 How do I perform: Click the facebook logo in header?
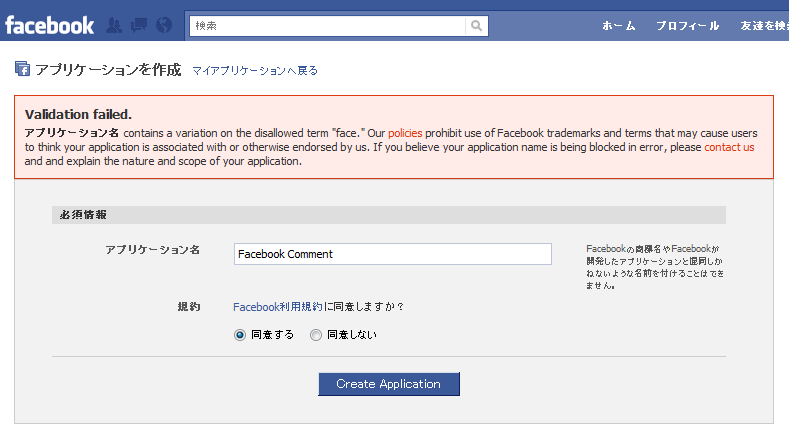[49, 25]
